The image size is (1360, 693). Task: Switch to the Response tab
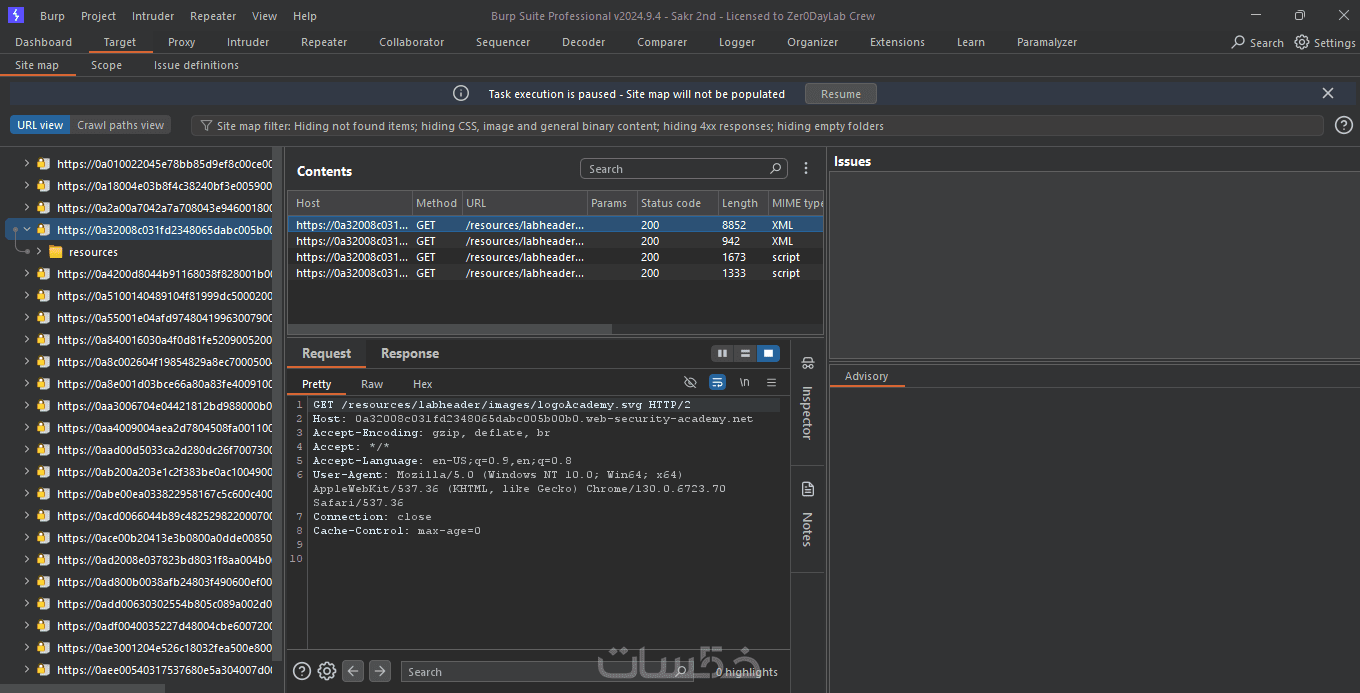click(409, 354)
